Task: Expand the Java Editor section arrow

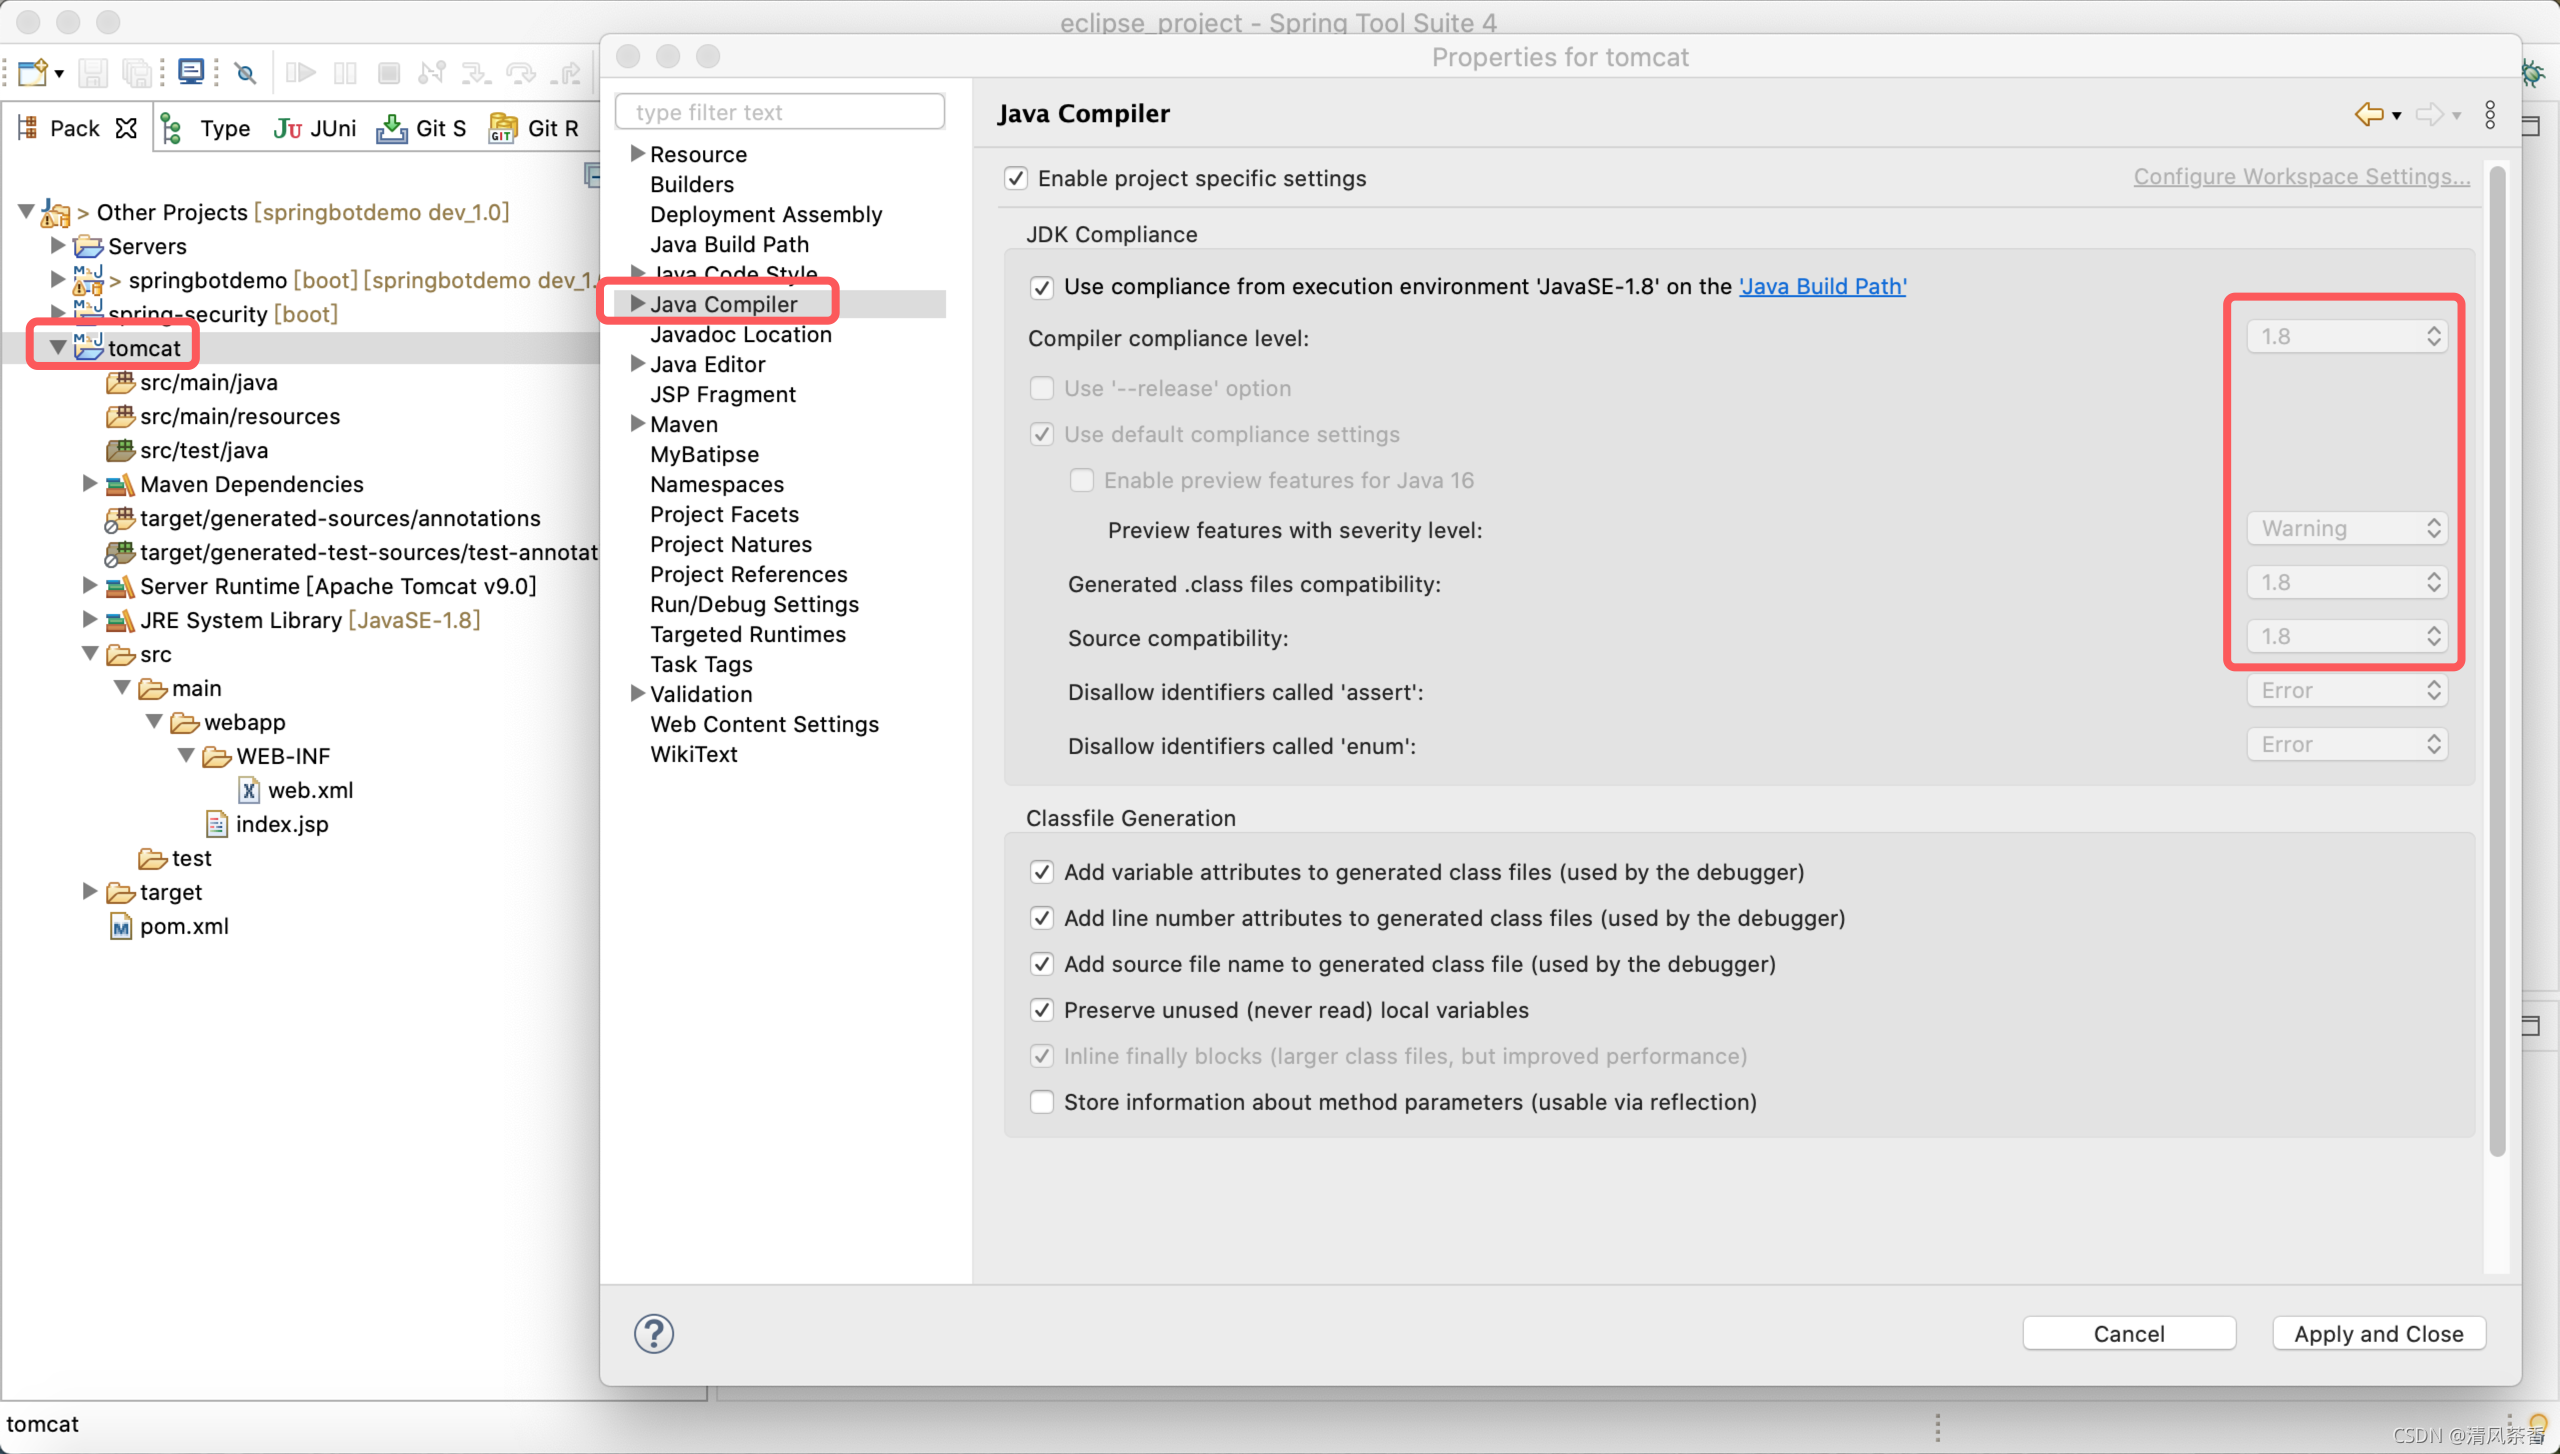Action: pos(637,364)
